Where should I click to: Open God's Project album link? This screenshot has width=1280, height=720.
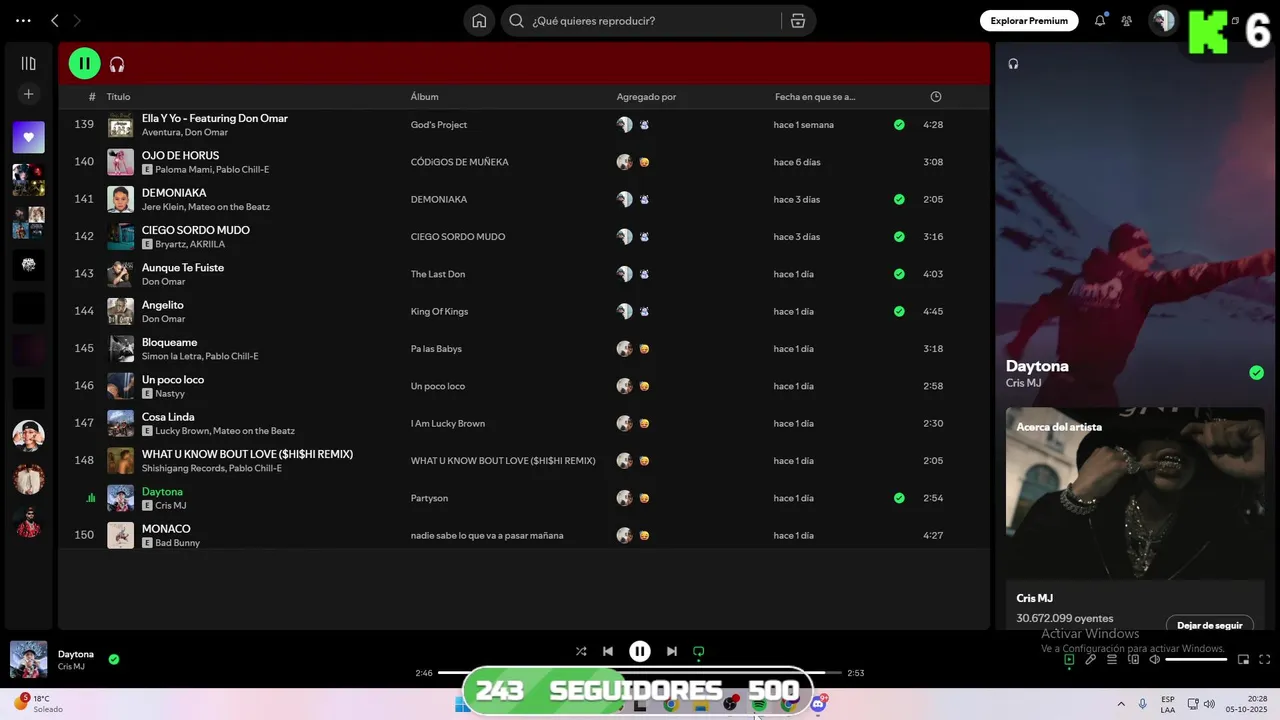click(439, 125)
